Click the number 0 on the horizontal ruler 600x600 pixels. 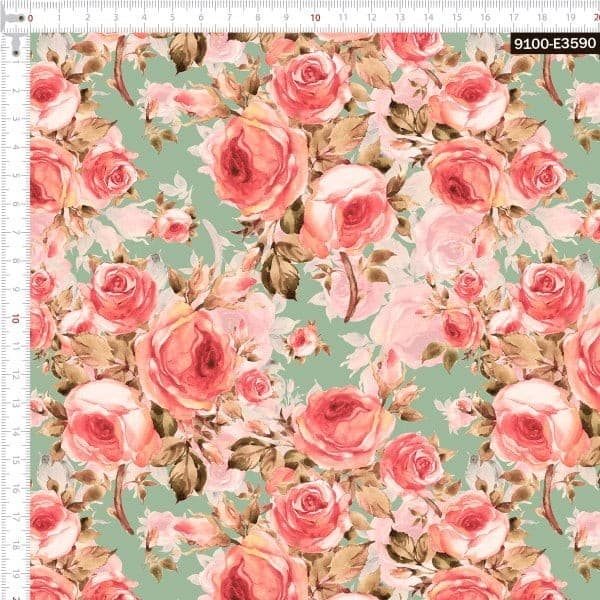pyautogui.click(x=30, y=18)
